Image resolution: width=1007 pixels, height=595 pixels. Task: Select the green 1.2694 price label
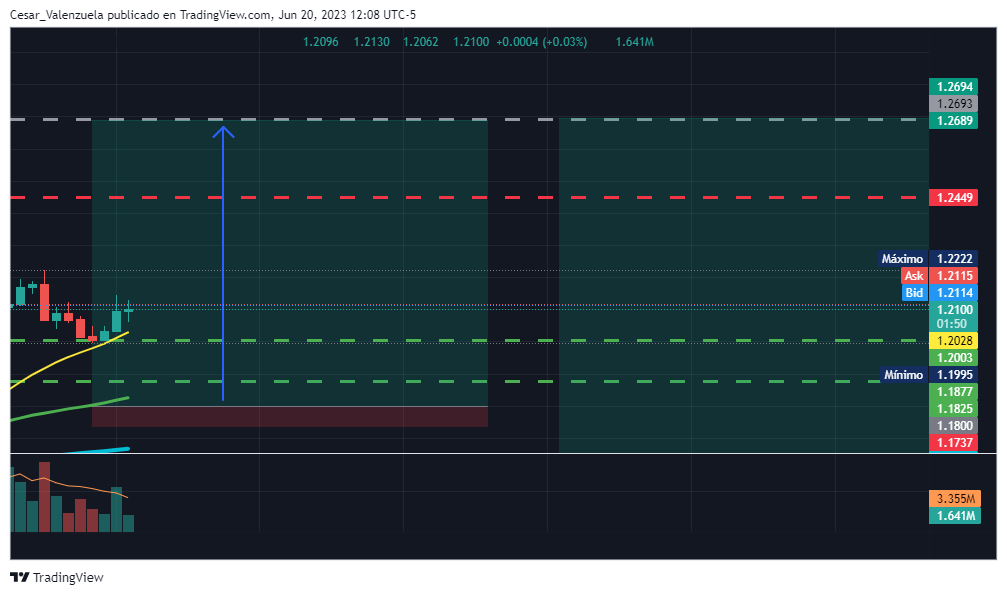click(x=954, y=86)
